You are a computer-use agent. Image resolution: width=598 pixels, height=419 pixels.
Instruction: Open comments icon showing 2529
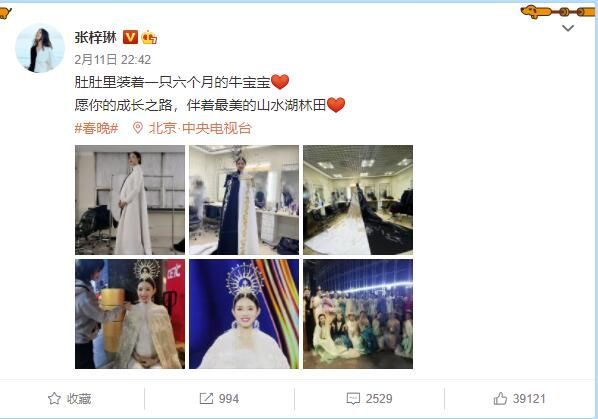pos(353,399)
